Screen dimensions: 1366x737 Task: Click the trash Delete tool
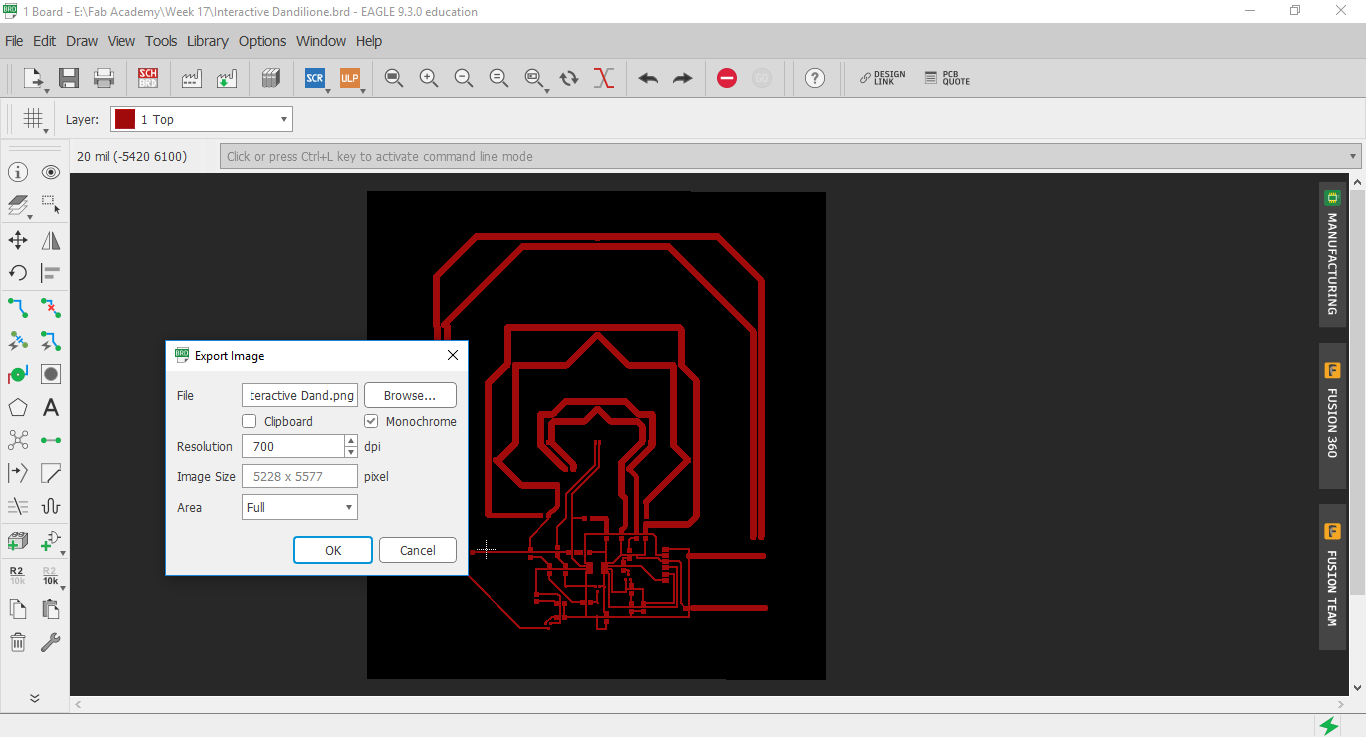point(18,642)
